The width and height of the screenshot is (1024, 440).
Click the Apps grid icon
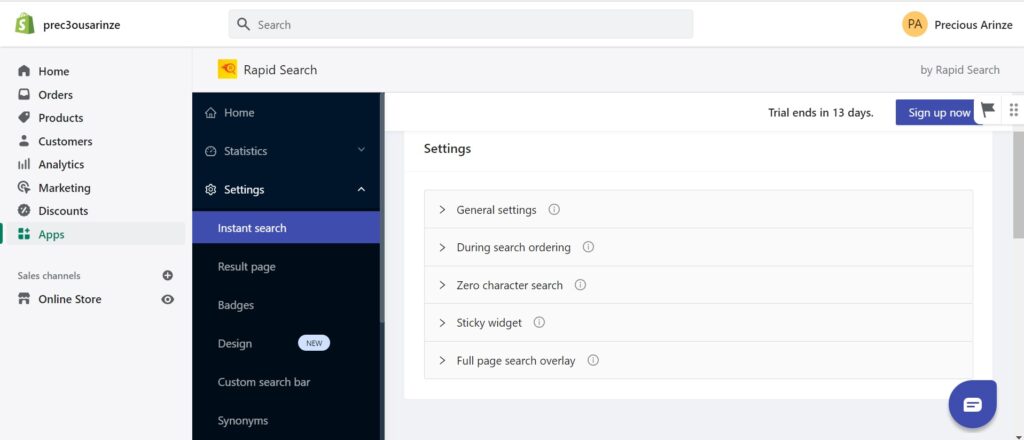pos(24,234)
